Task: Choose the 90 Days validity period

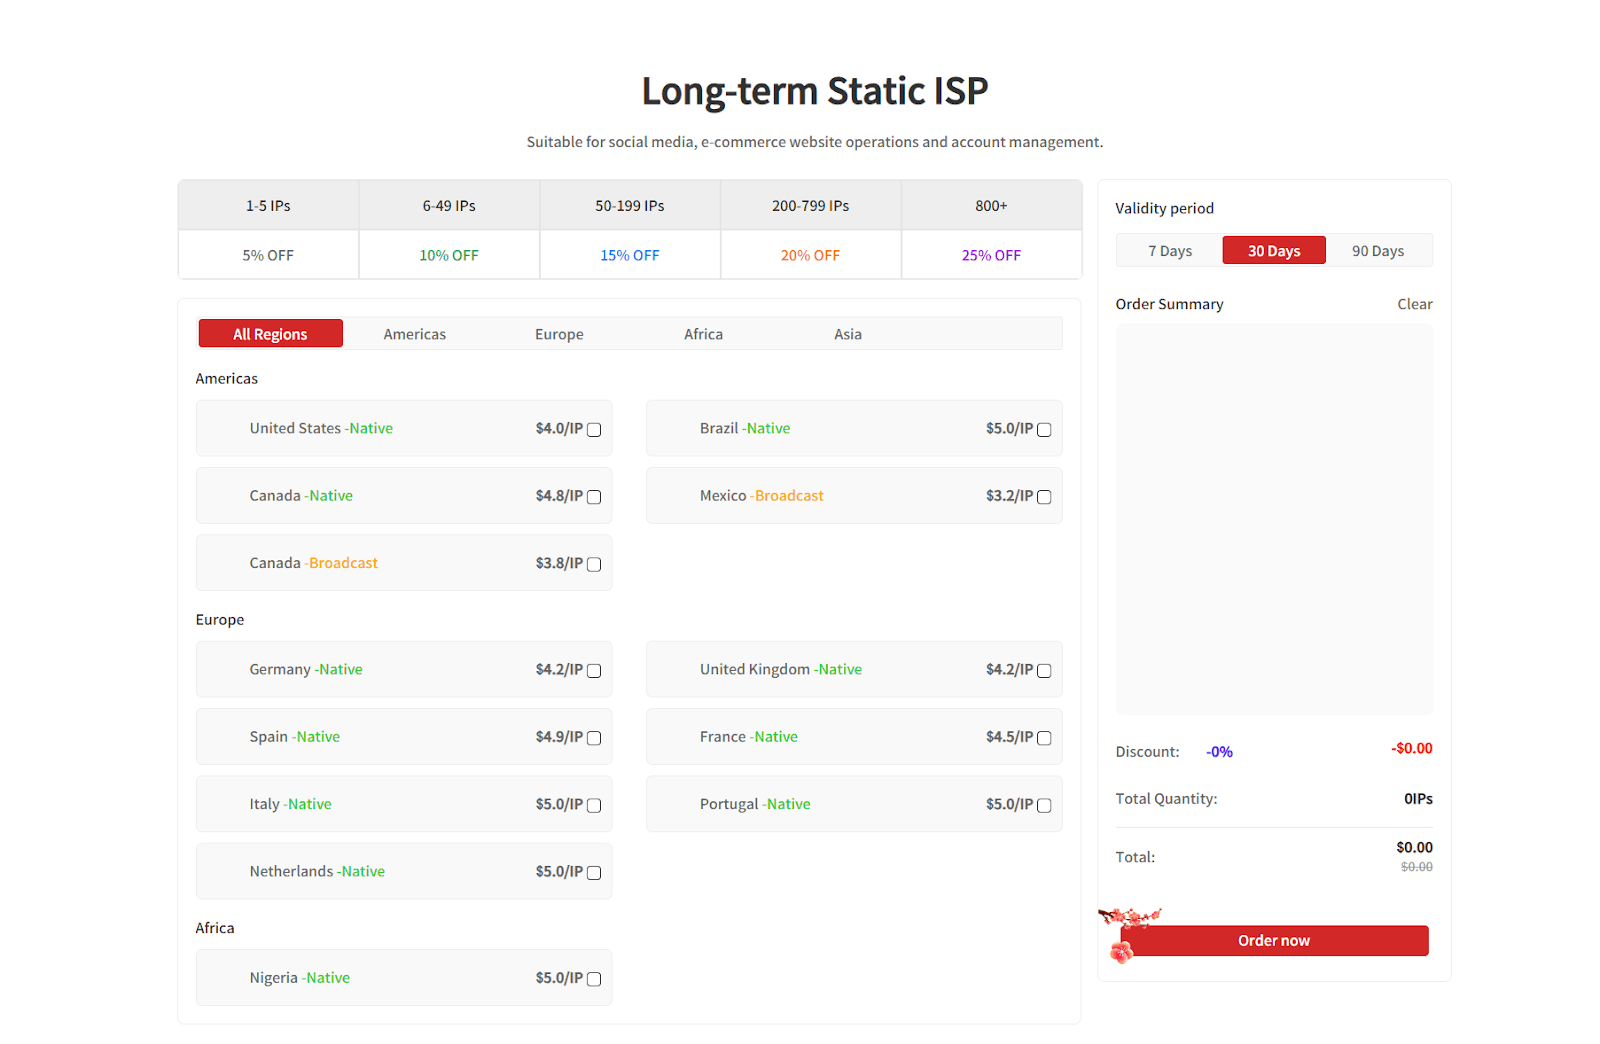Action: click(1378, 251)
